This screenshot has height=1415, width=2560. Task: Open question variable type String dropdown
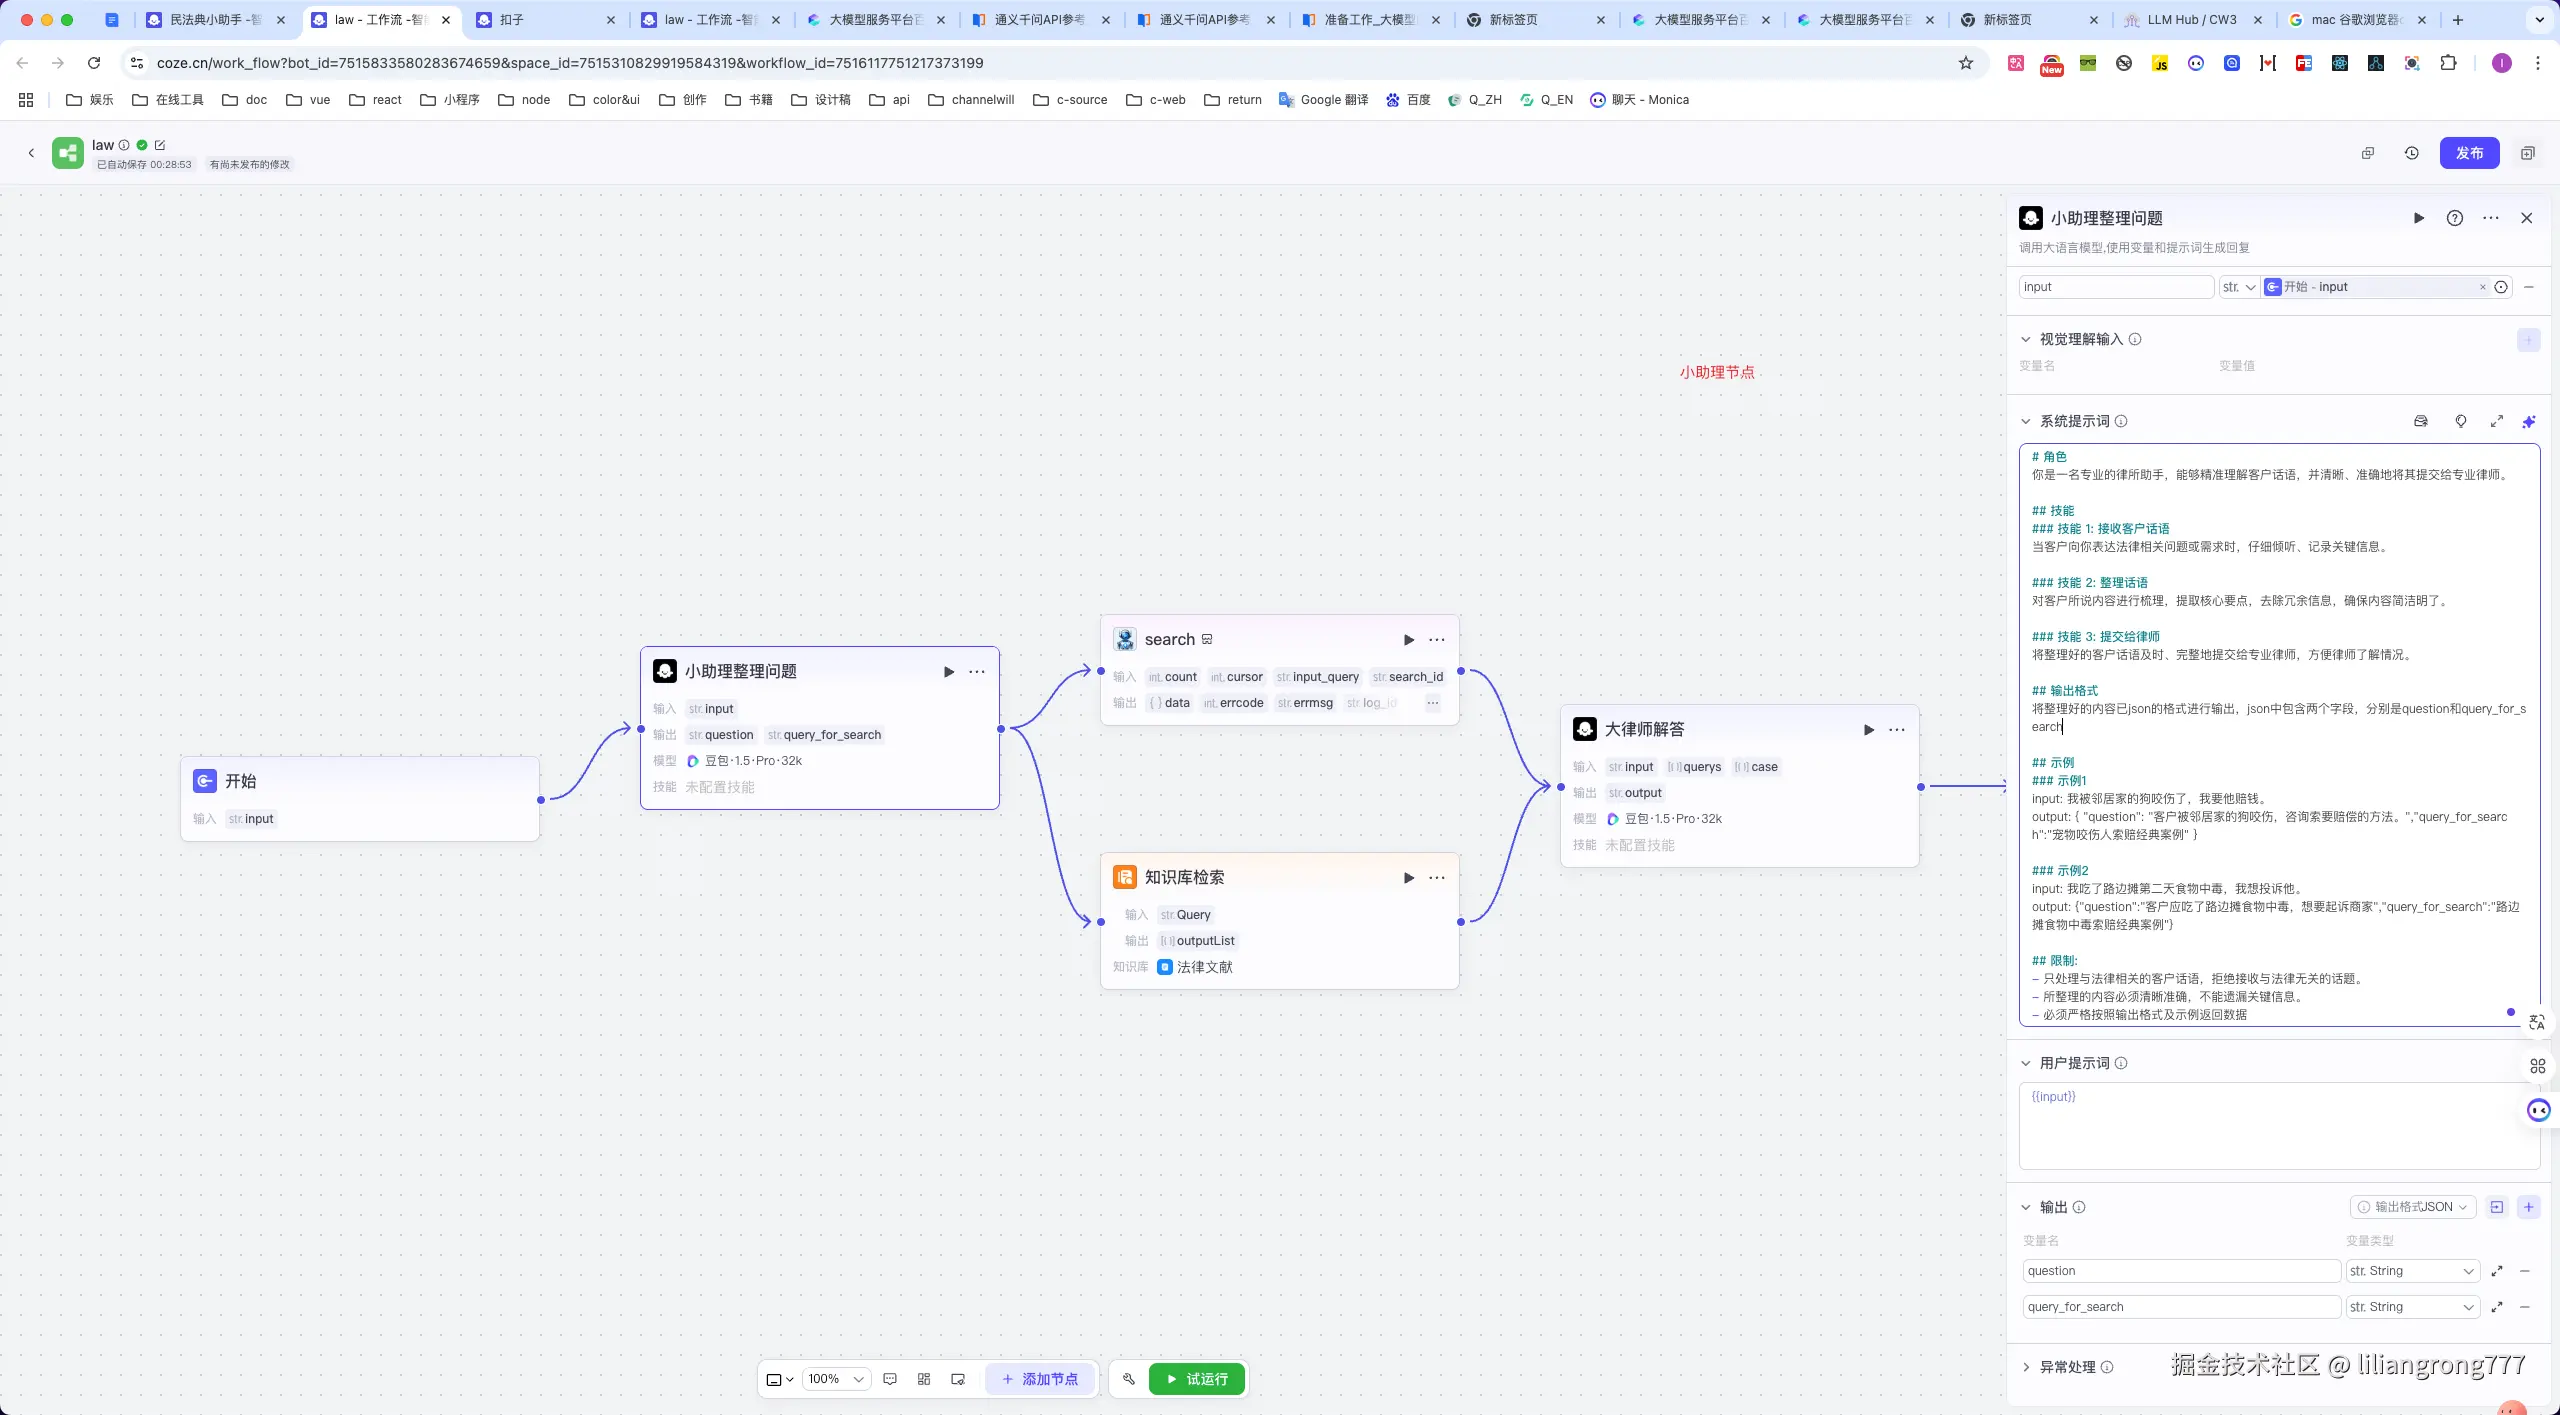click(2412, 1271)
